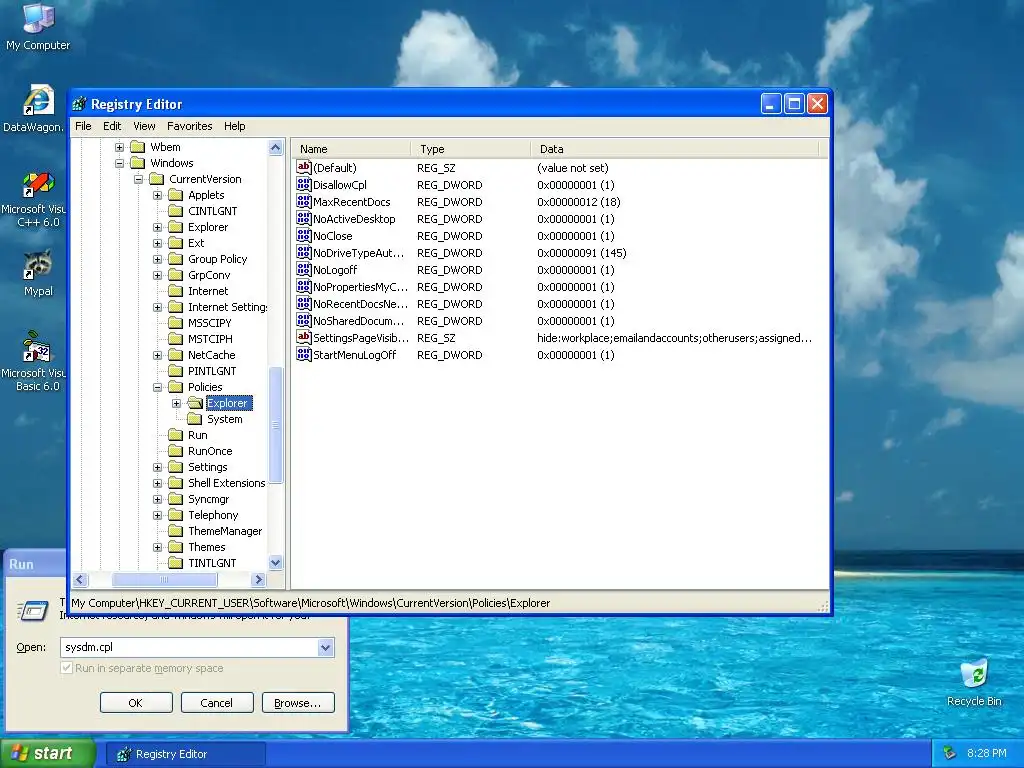
Task: Click the Run folder icon in tree
Action: tap(175, 435)
